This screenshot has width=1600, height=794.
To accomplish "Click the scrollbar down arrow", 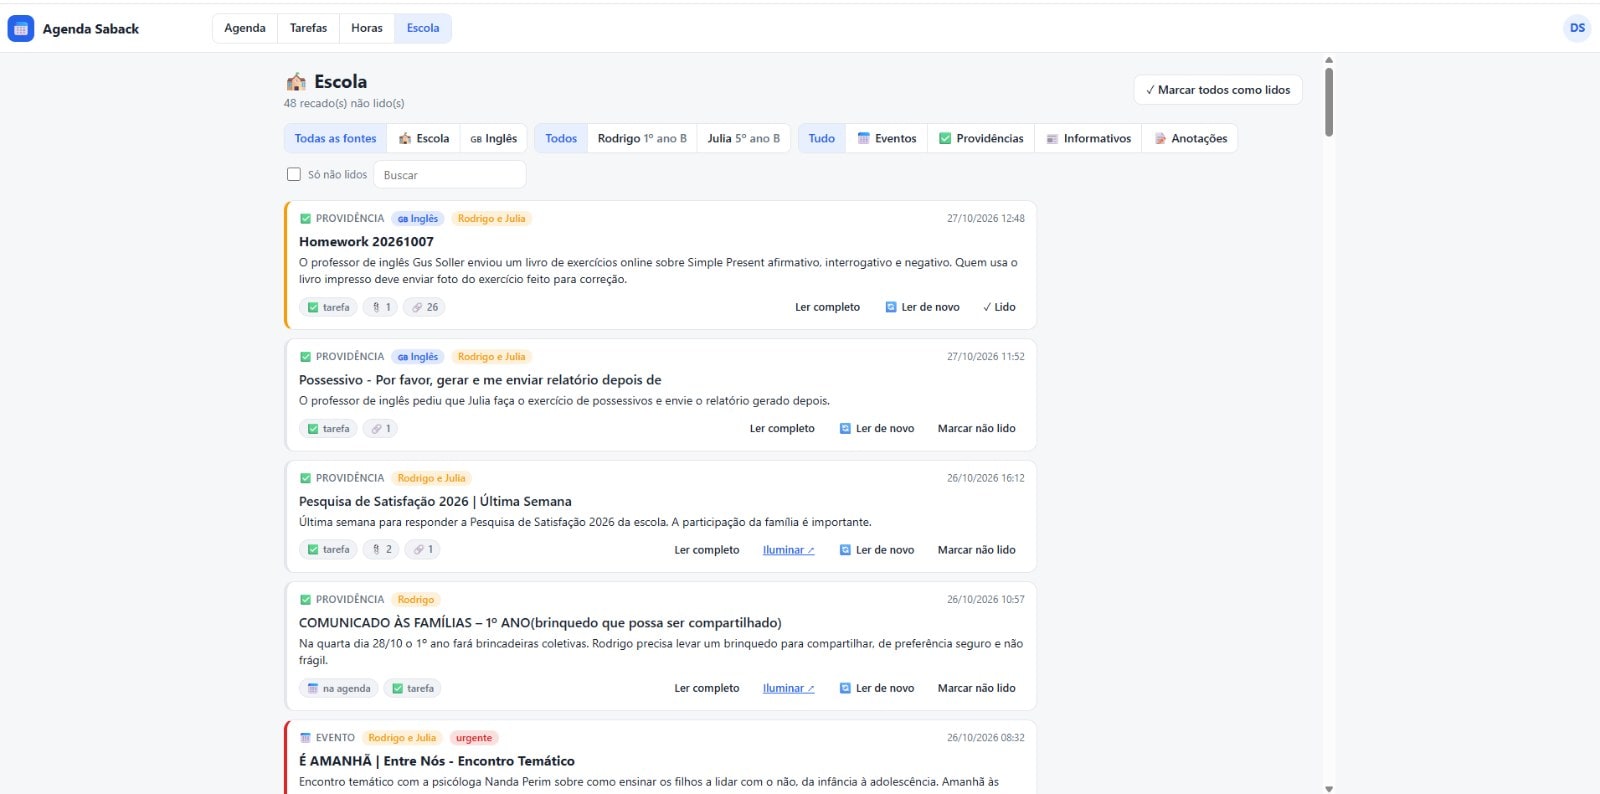I will [1329, 789].
